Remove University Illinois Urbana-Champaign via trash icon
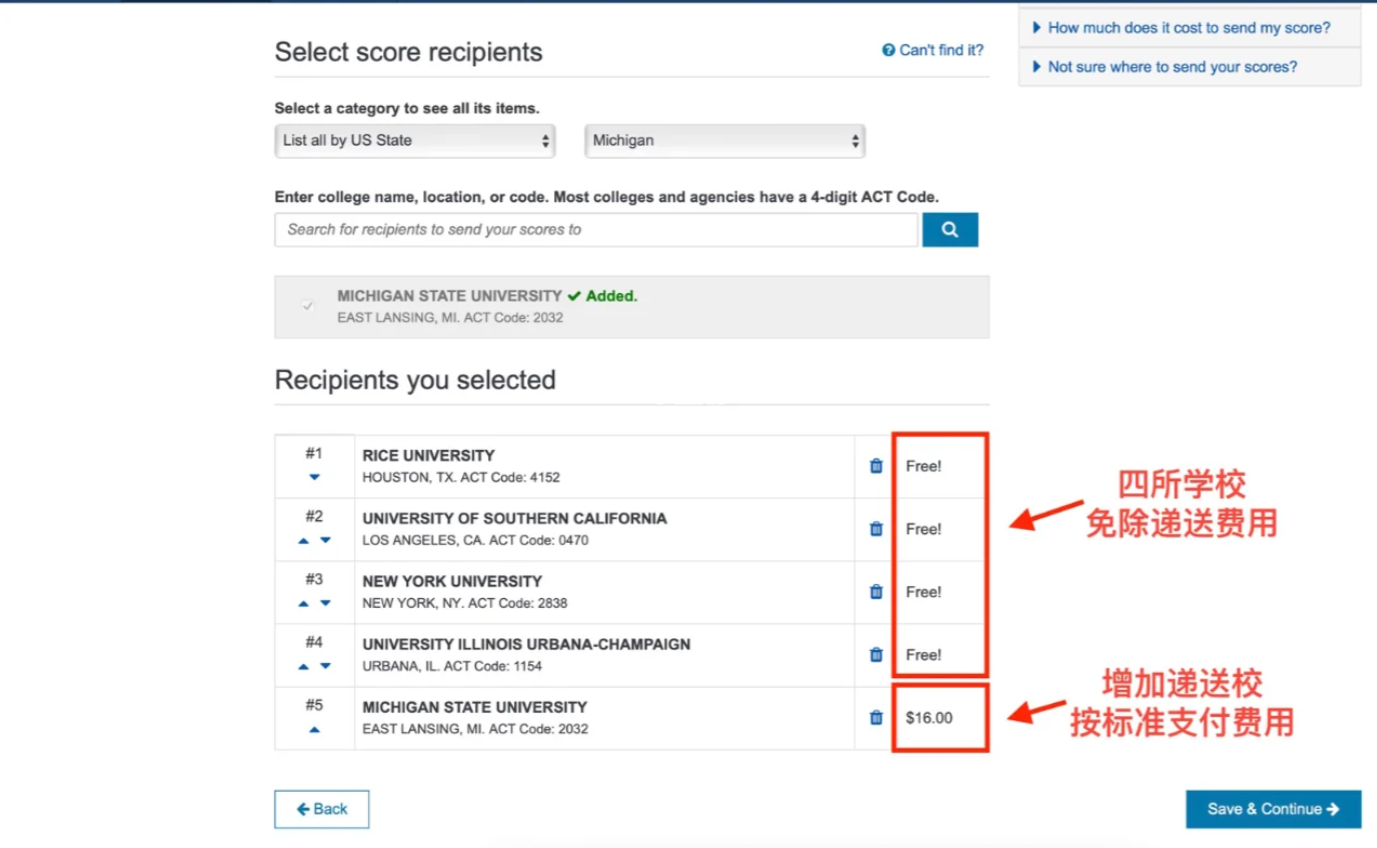The height and width of the screenshot is (848, 1377). pyautogui.click(x=876, y=655)
